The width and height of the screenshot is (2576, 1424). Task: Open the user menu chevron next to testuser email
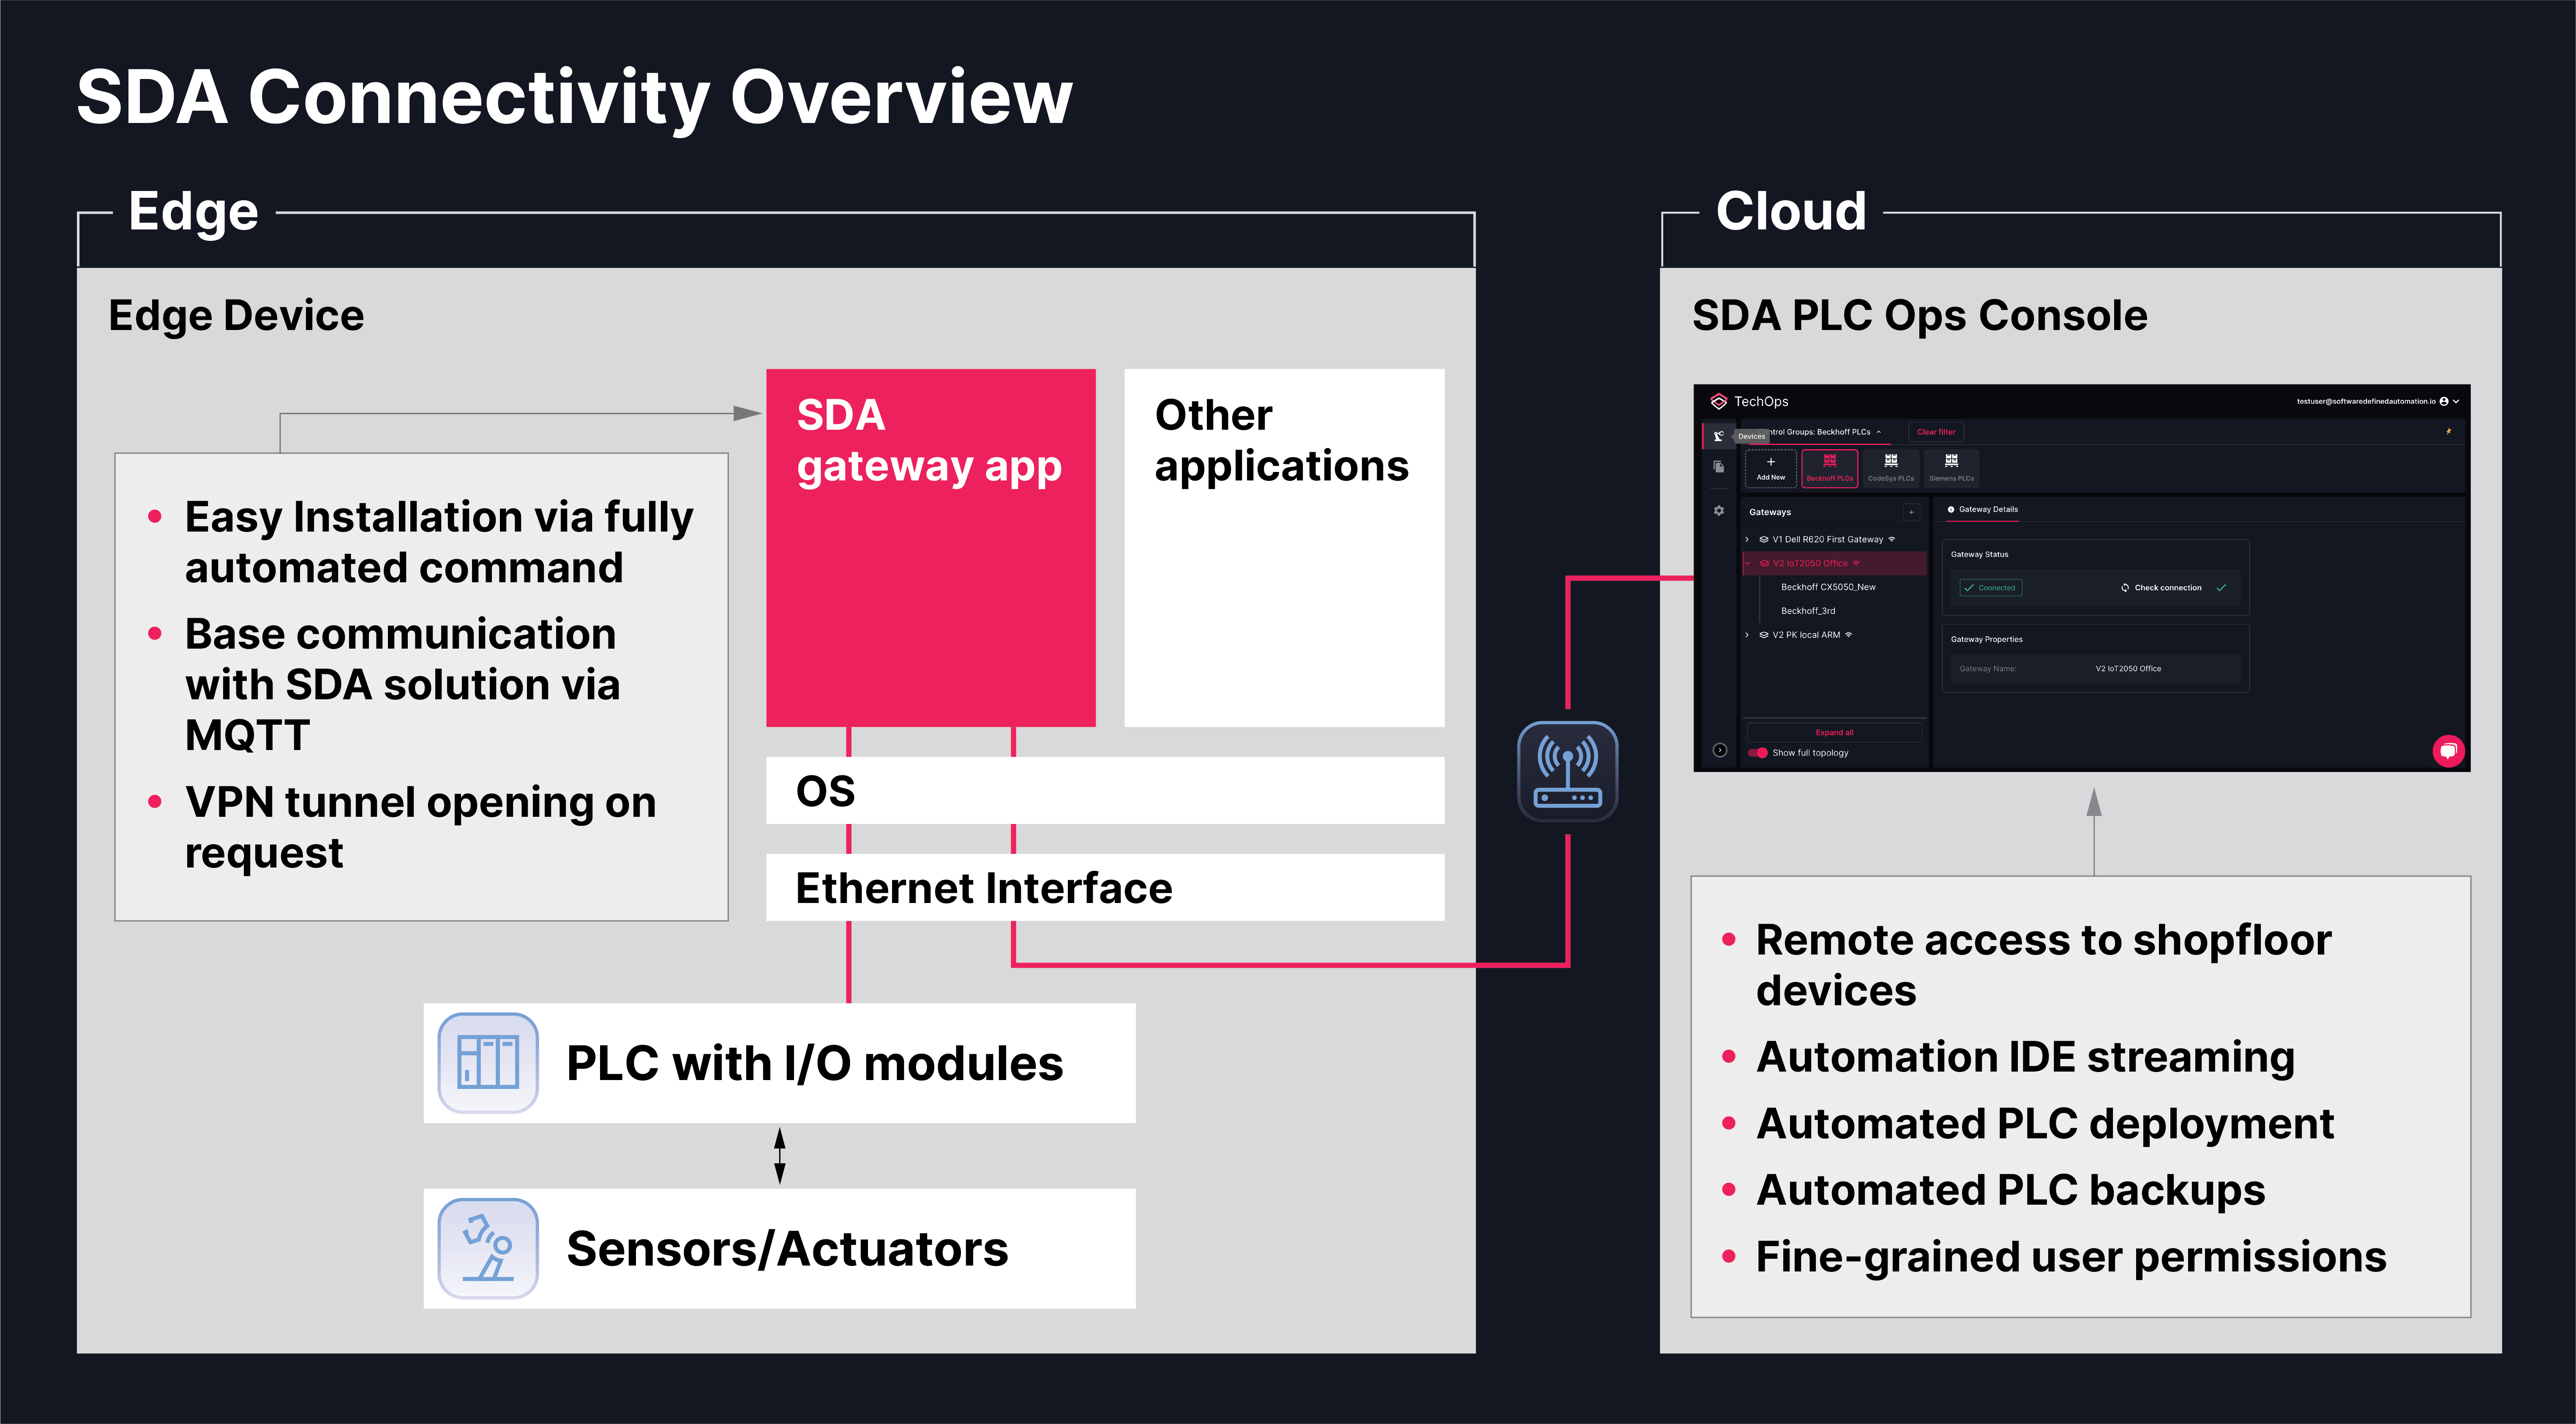(2456, 401)
